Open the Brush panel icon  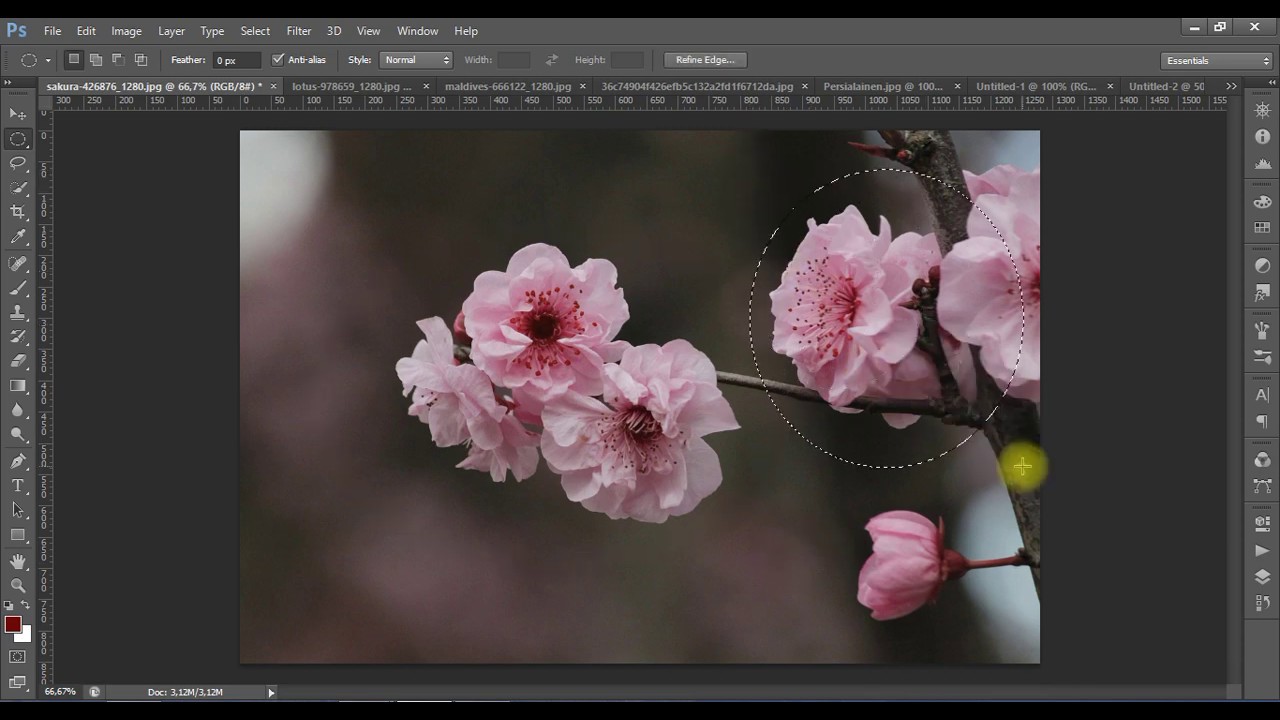coord(1262,330)
